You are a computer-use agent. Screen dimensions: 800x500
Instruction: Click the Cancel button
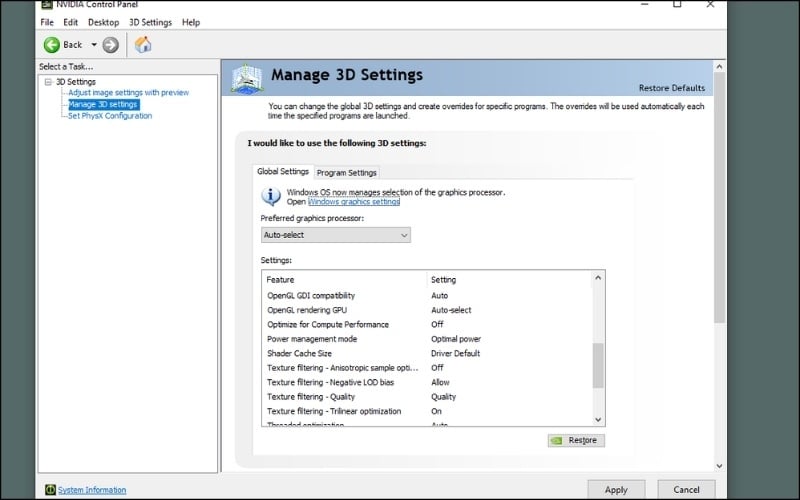[x=686, y=490]
